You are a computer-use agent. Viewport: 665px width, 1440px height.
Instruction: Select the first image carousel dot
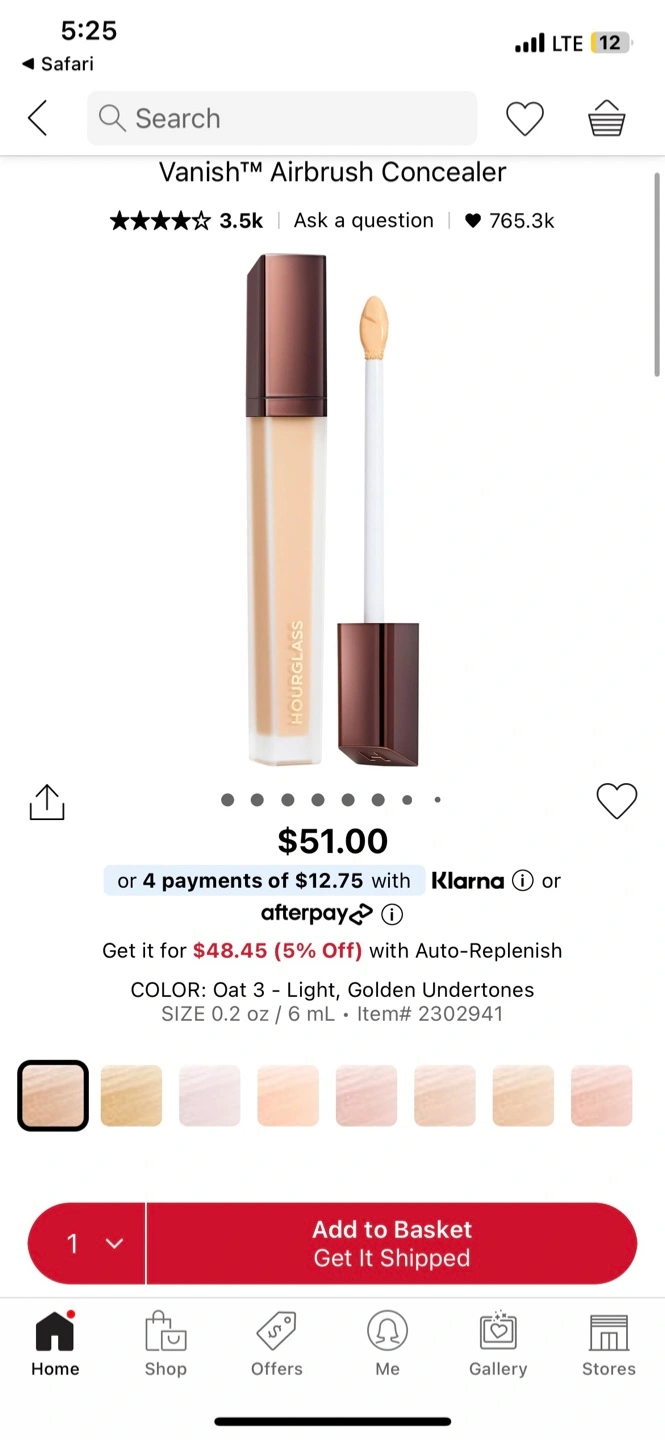(228, 800)
